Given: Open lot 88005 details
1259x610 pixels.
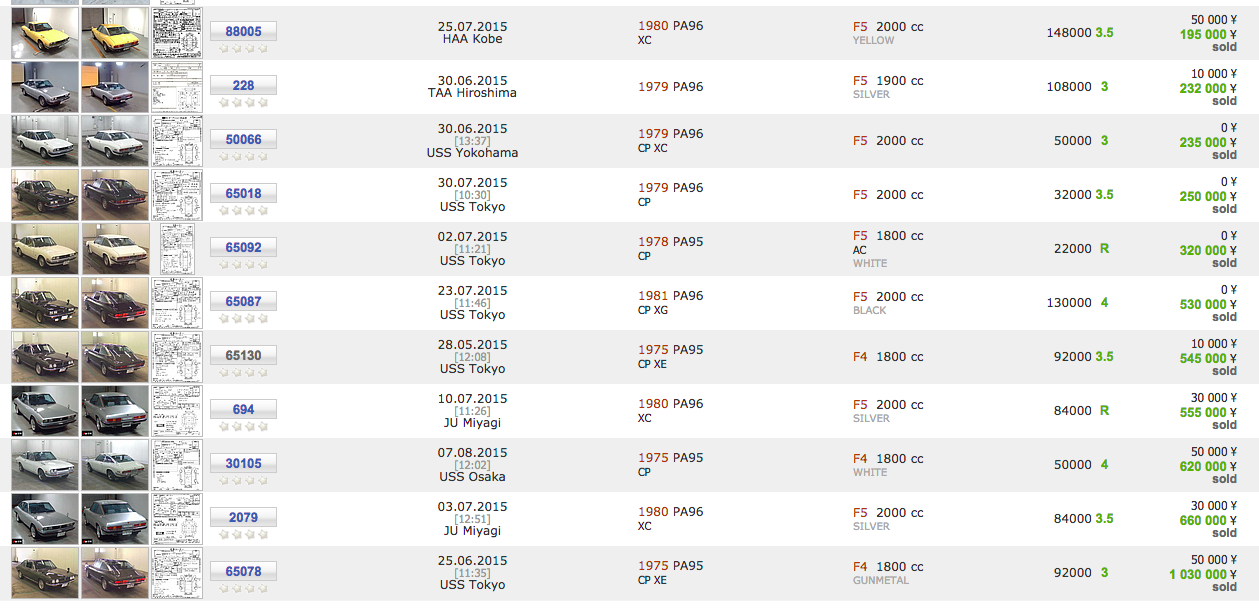Looking at the screenshot, I should click(243, 31).
